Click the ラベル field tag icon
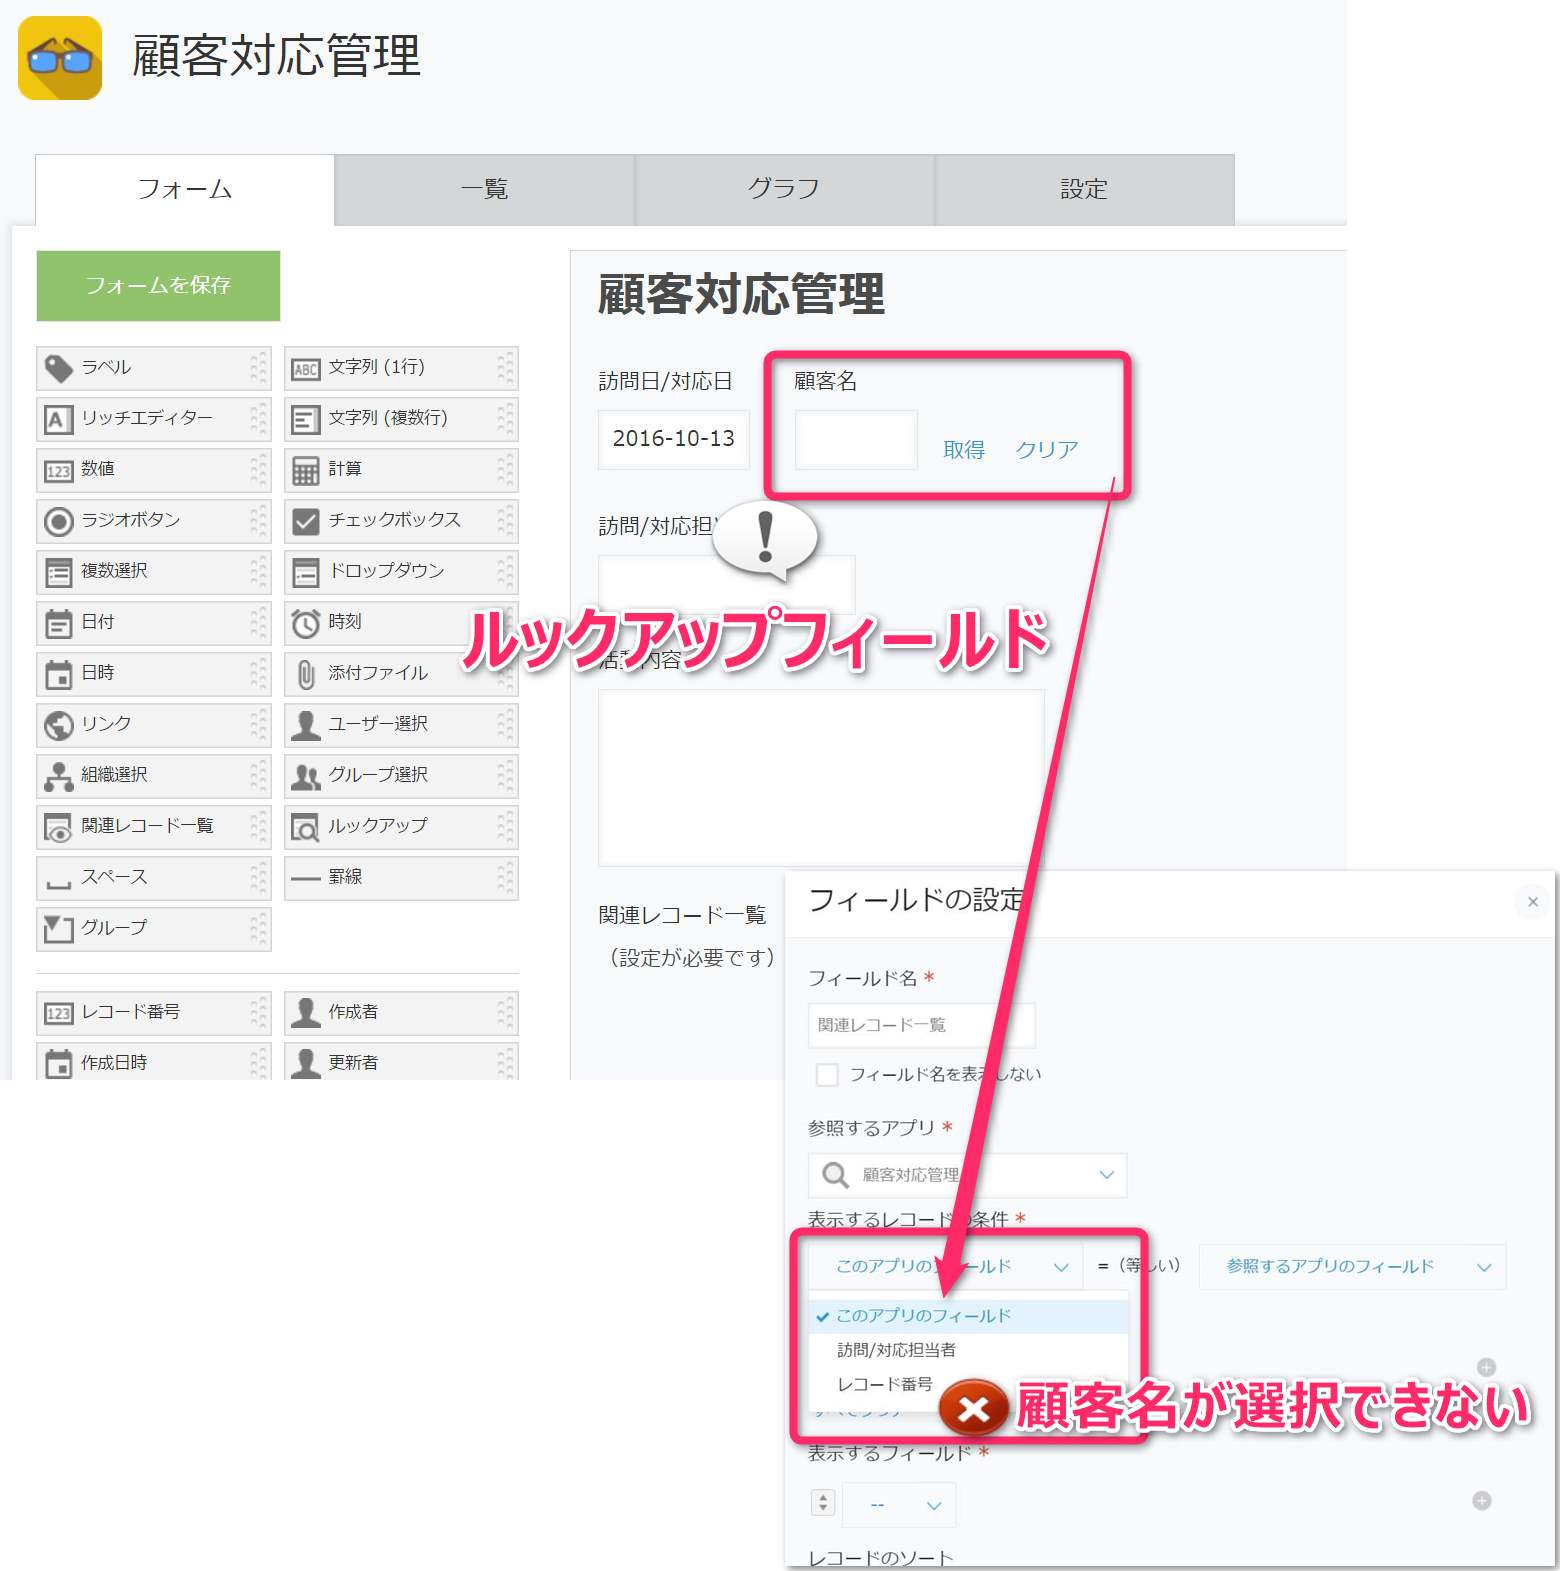The width and height of the screenshot is (1560, 1571). (59, 368)
